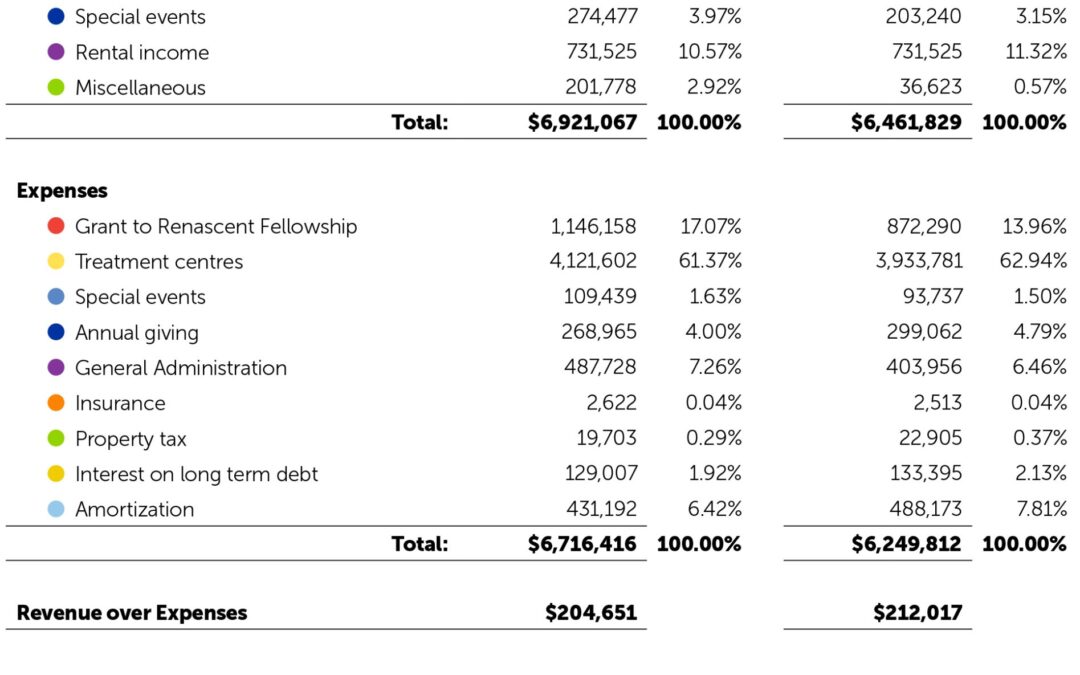Select the 61.37% Treatment centres percentage

pyautogui.click(x=711, y=262)
